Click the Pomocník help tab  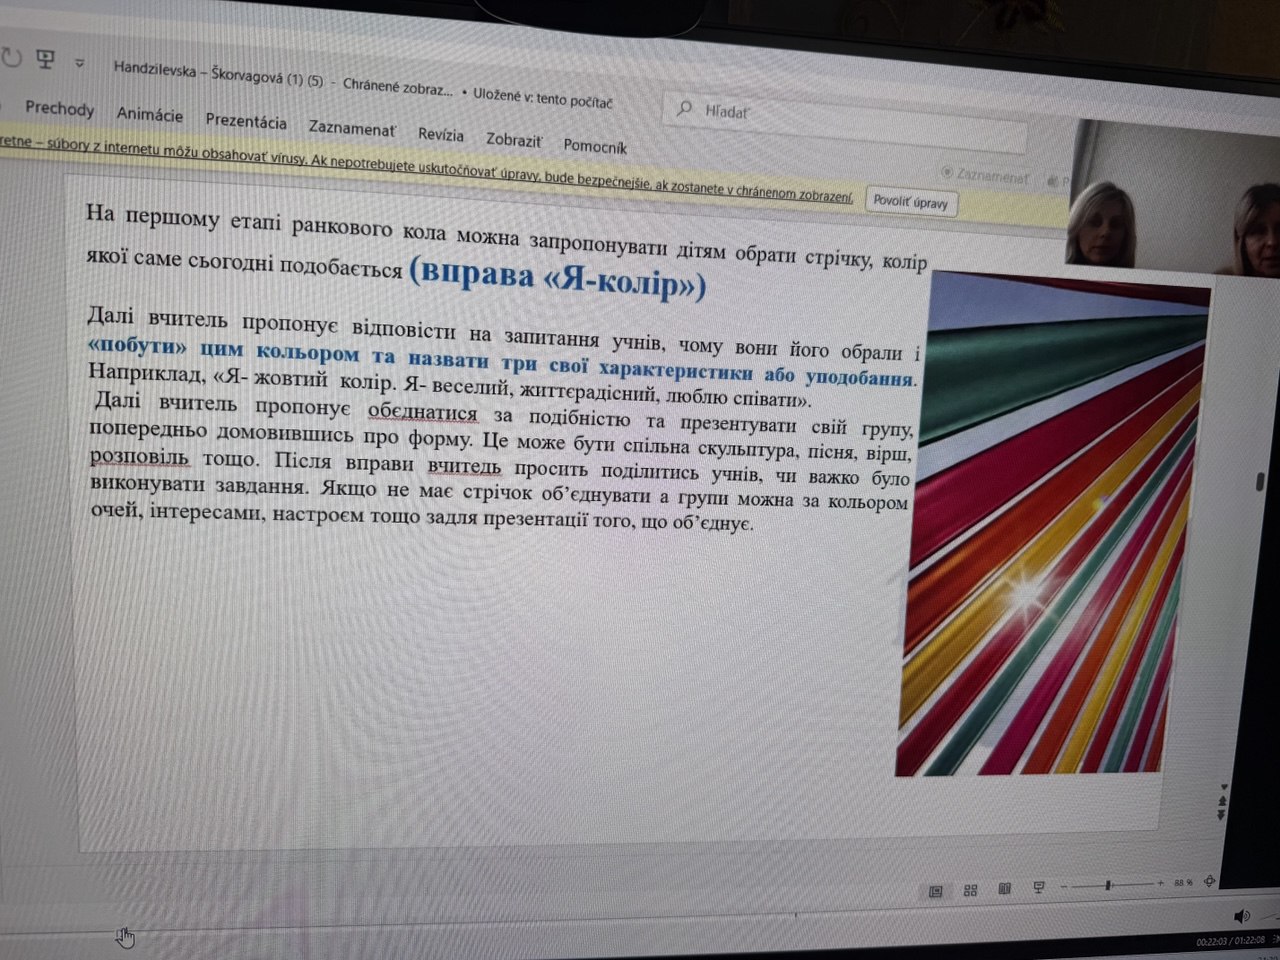tap(594, 146)
